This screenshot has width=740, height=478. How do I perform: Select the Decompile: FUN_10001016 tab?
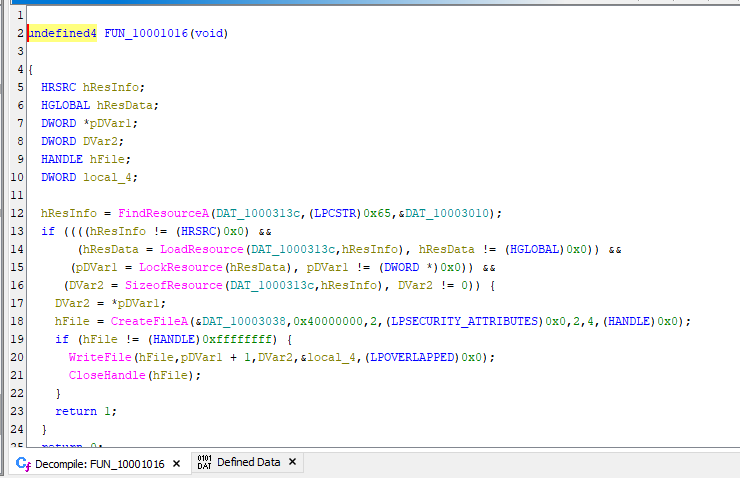point(100,463)
